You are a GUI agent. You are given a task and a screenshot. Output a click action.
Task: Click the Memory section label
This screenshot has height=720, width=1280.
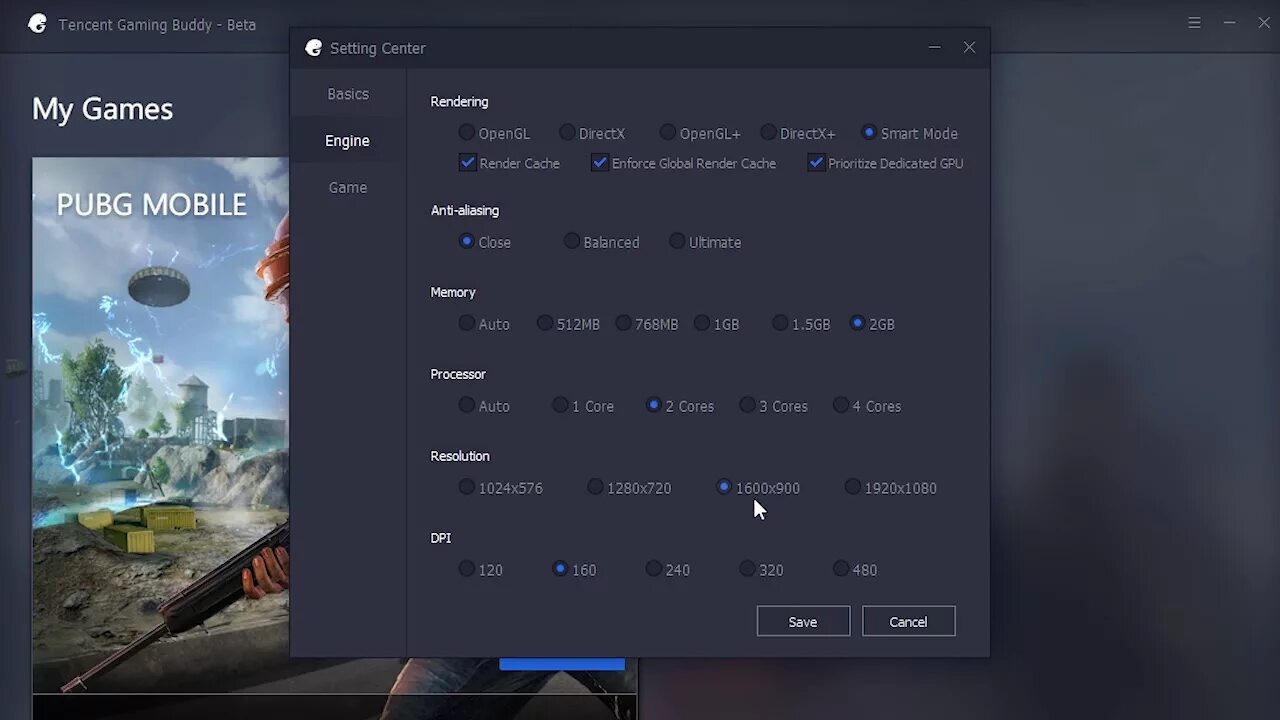453,292
